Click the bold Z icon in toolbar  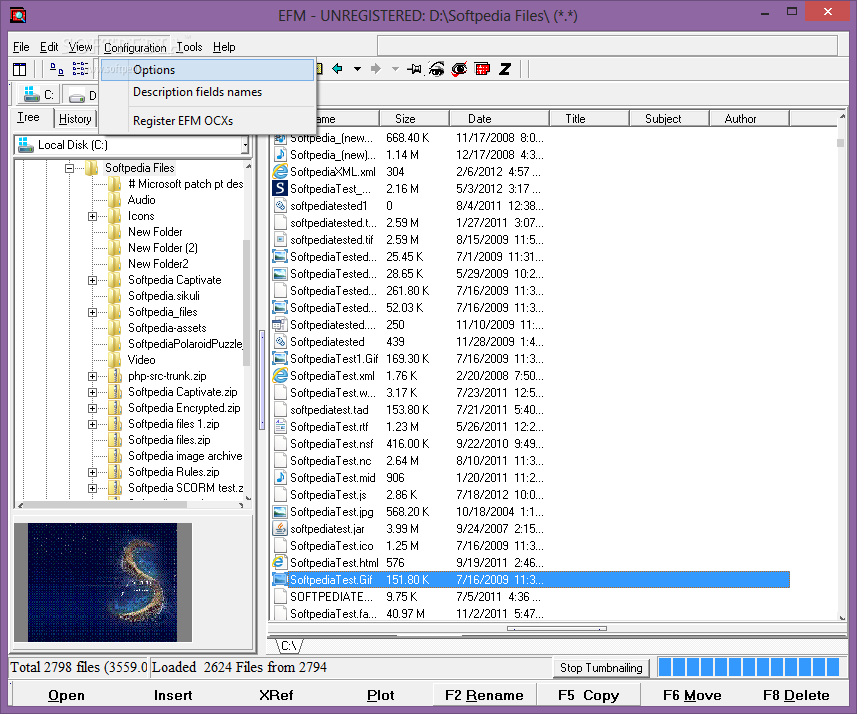click(505, 69)
